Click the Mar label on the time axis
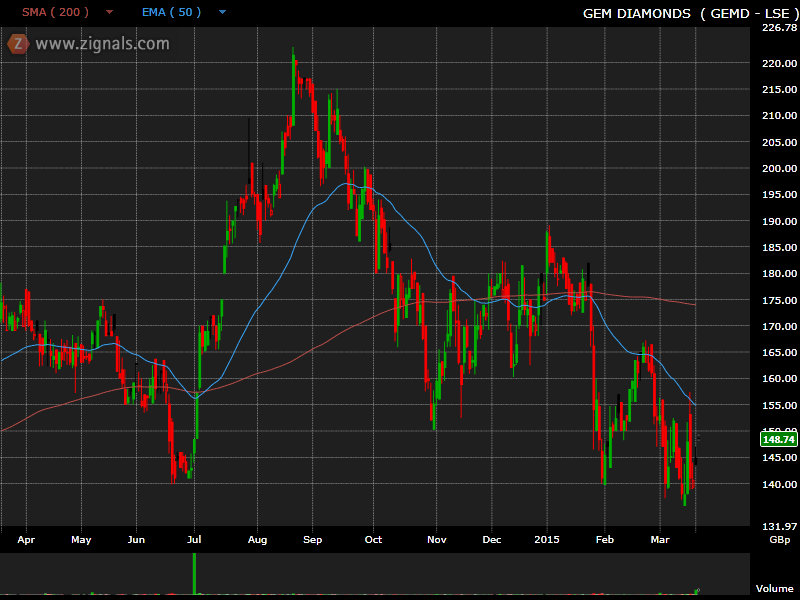 pos(661,540)
